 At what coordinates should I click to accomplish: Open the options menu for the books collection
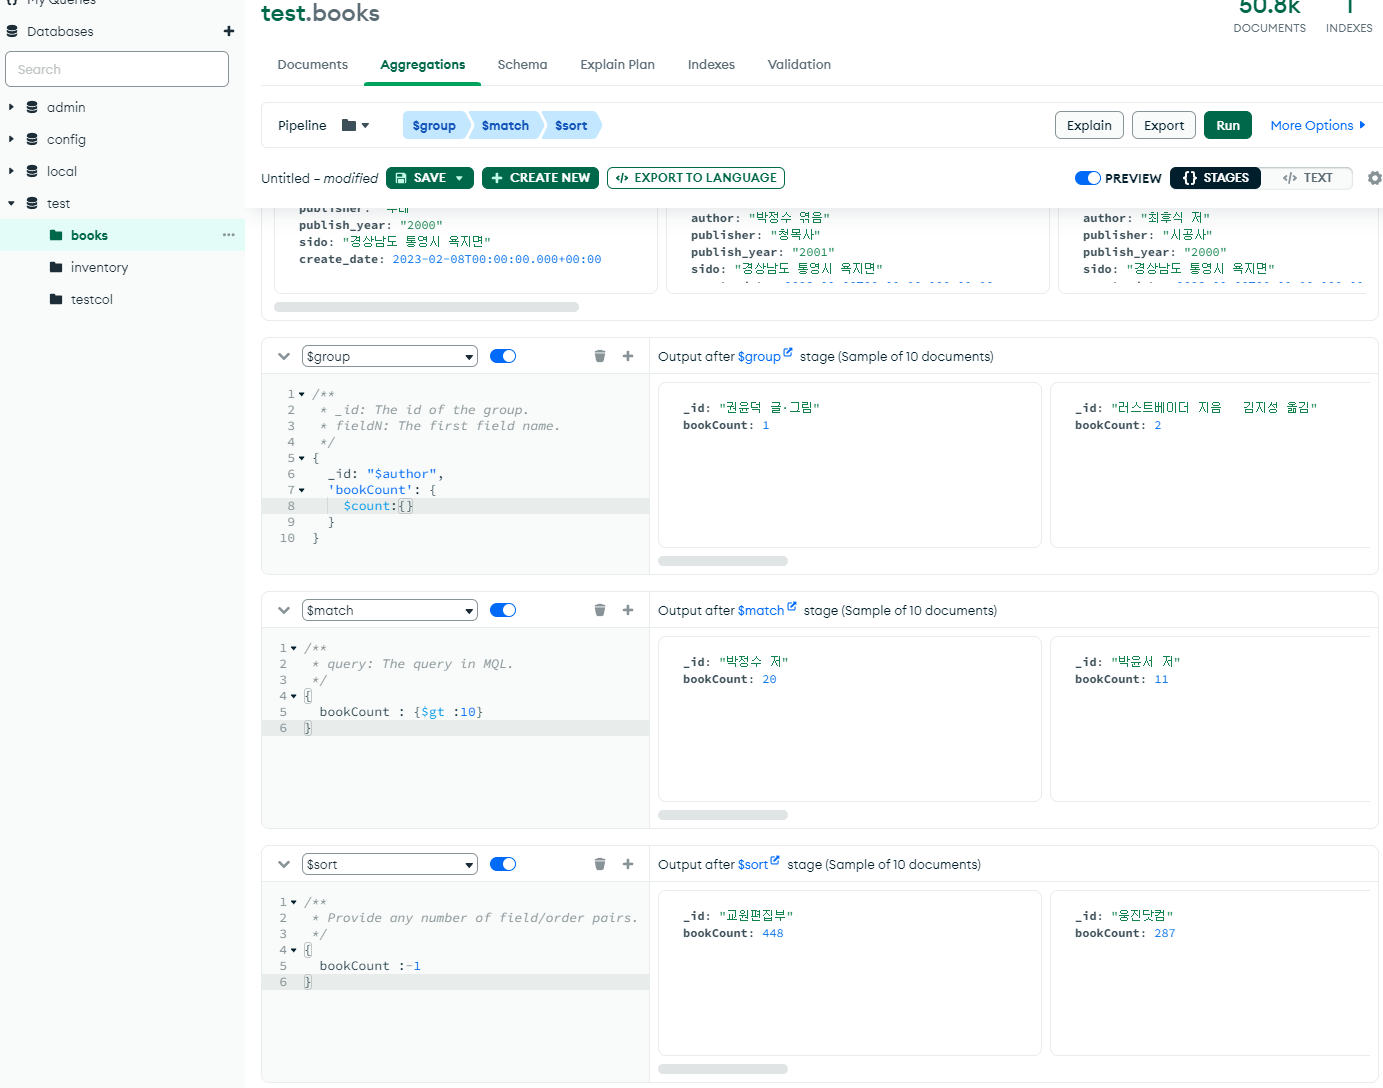[228, 235]
